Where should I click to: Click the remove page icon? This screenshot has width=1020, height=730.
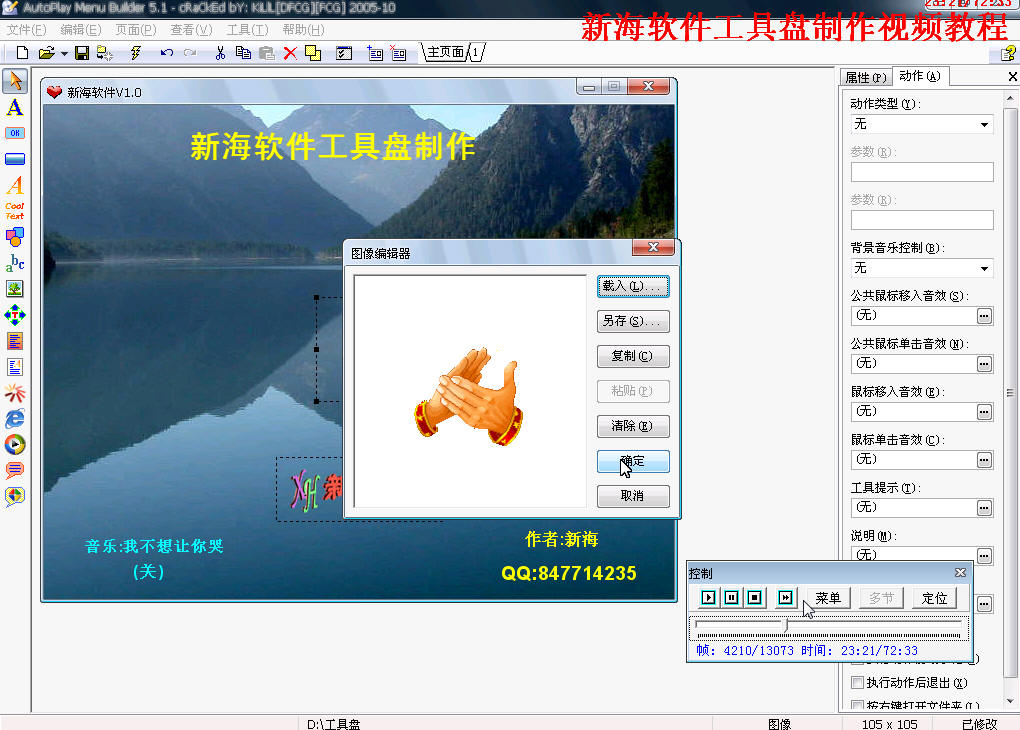click(x=398, y=53)
